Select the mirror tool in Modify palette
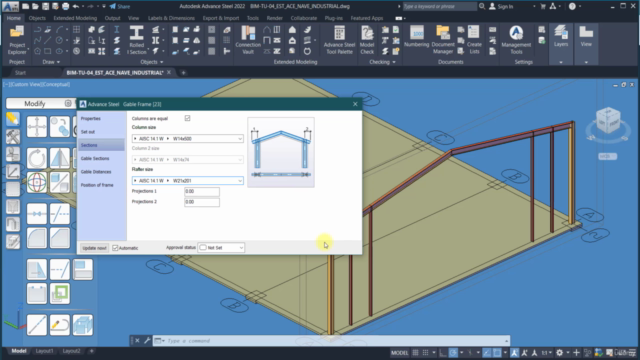640x360 pixels. [x=60, y=158]
